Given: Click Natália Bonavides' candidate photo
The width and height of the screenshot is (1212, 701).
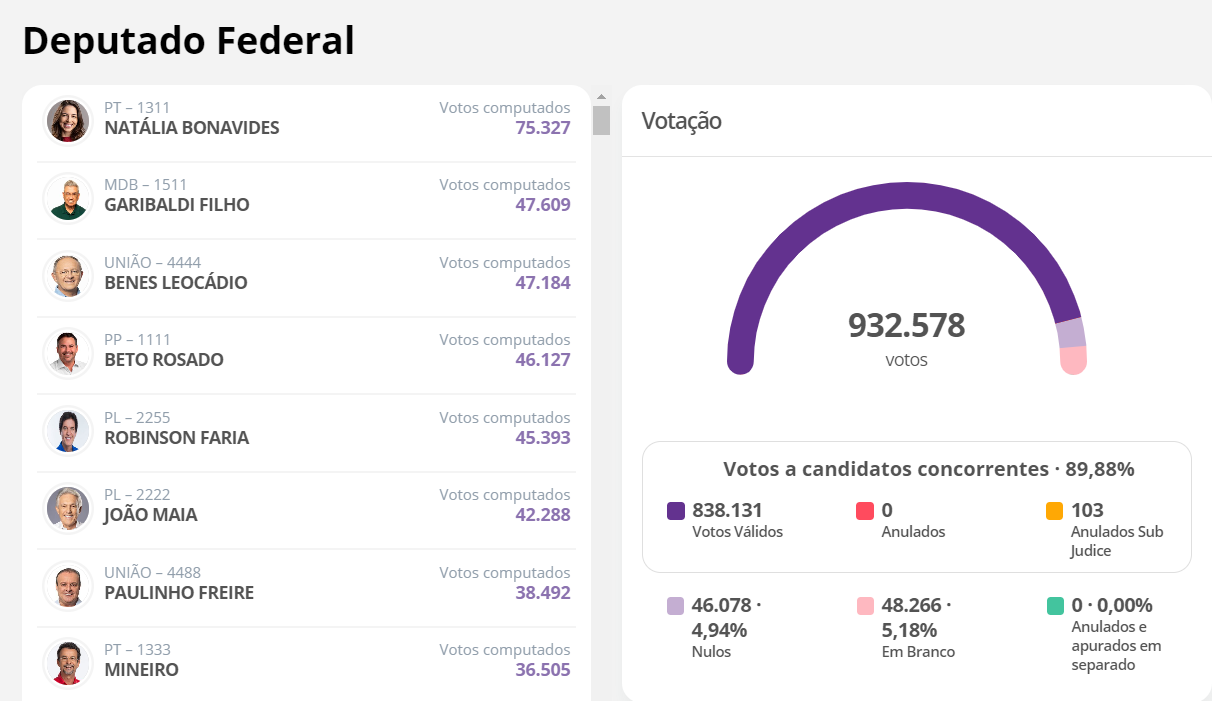Looking at the screenshot, I should coord(68,120).
